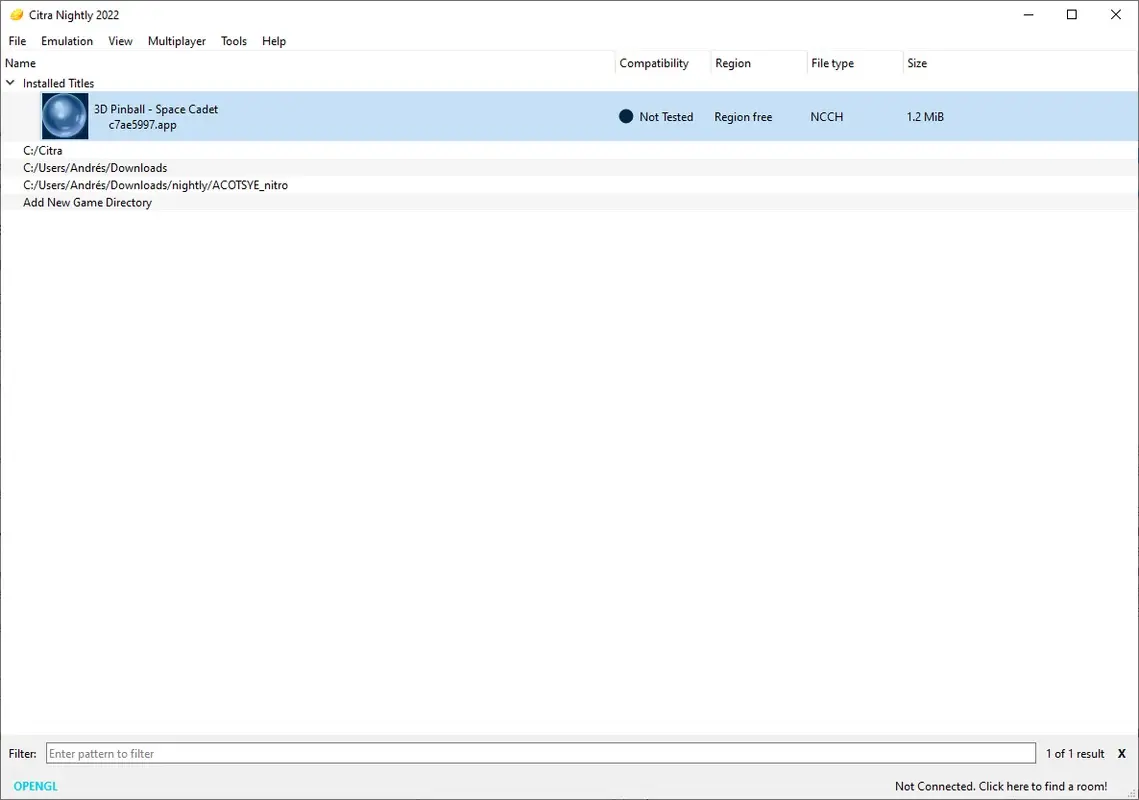Select the C:/Citra game directory entry

click(42, 150)
